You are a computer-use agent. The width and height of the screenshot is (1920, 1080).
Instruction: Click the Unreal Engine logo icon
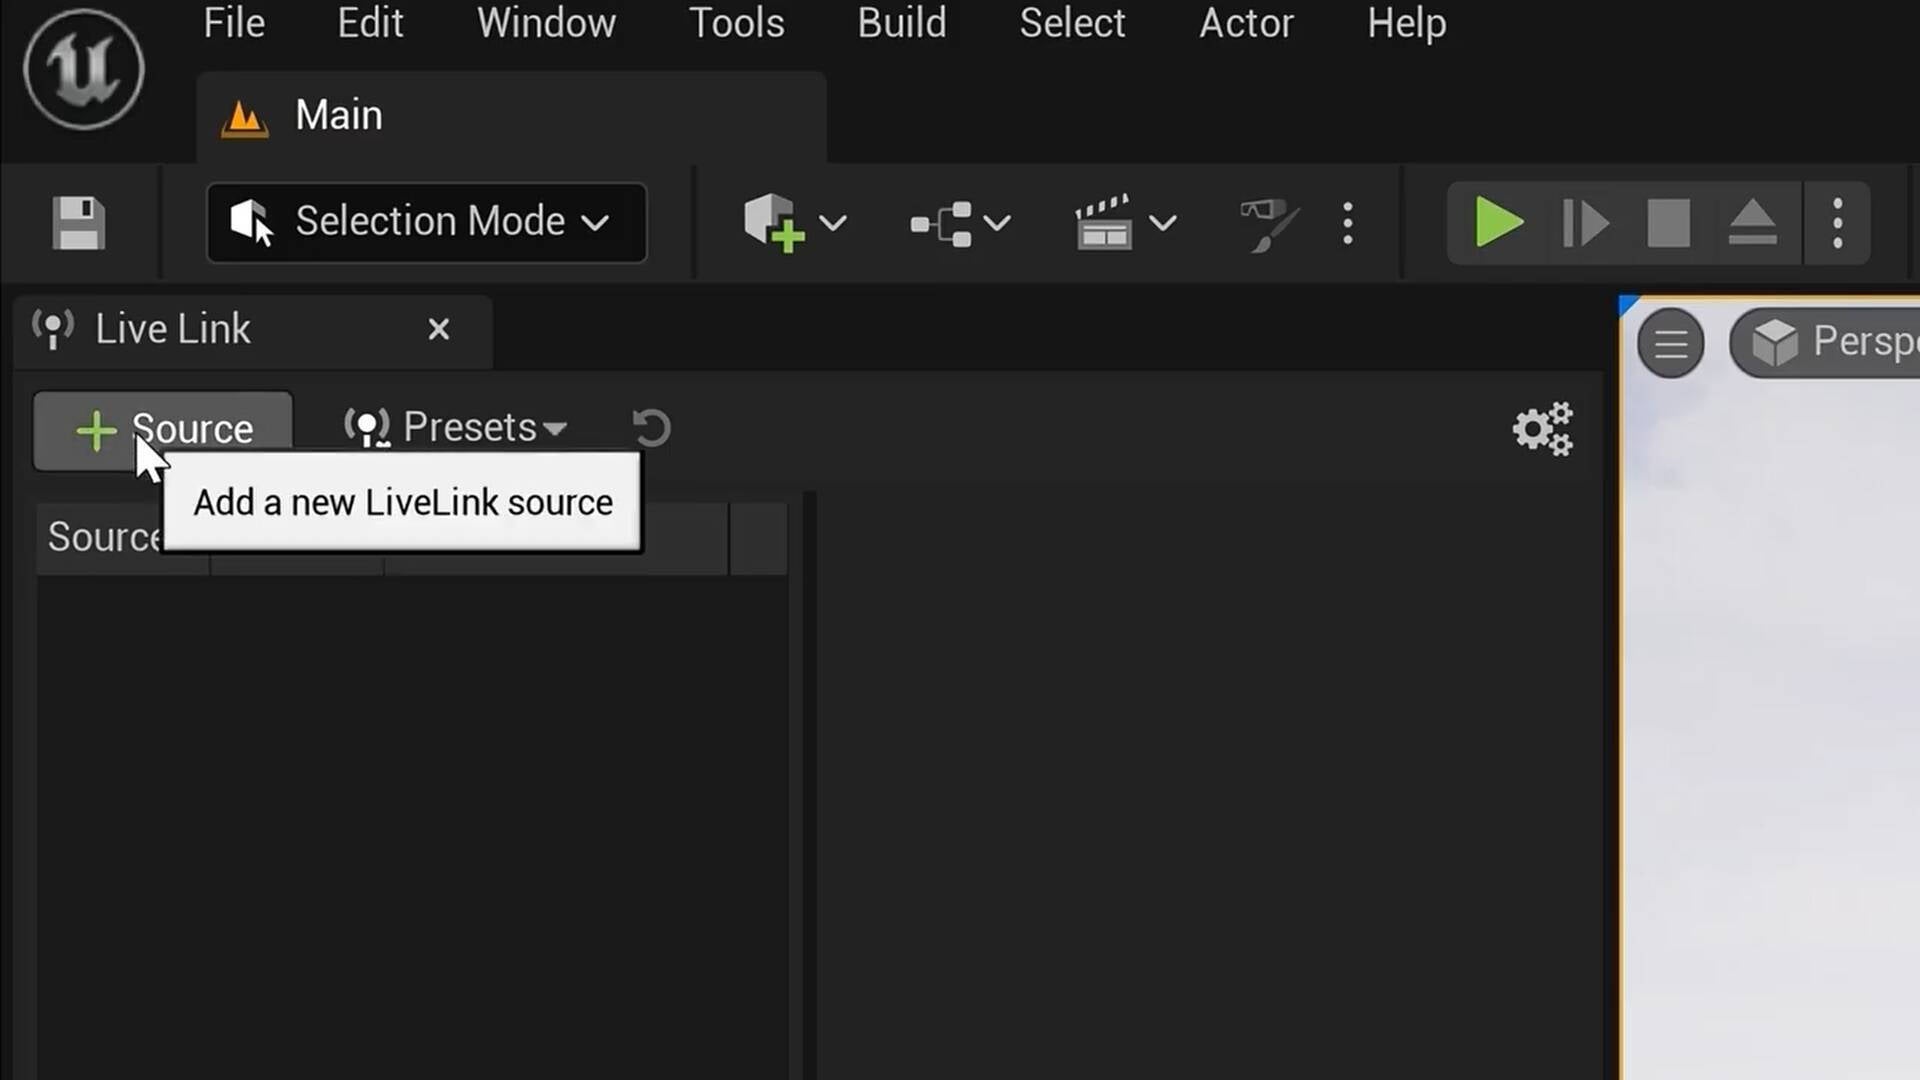point(84,69)
